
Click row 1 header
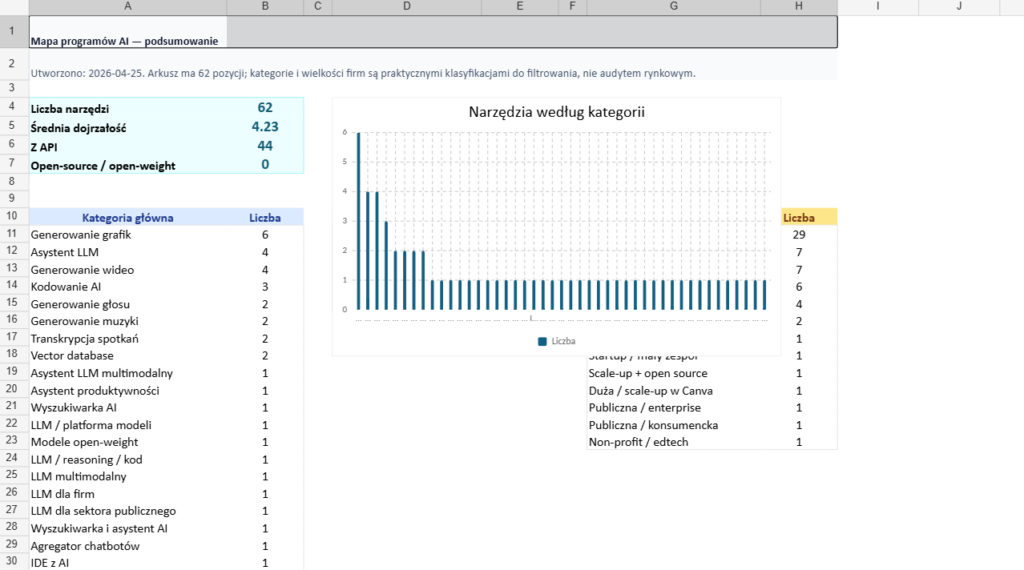click(11, 32)
